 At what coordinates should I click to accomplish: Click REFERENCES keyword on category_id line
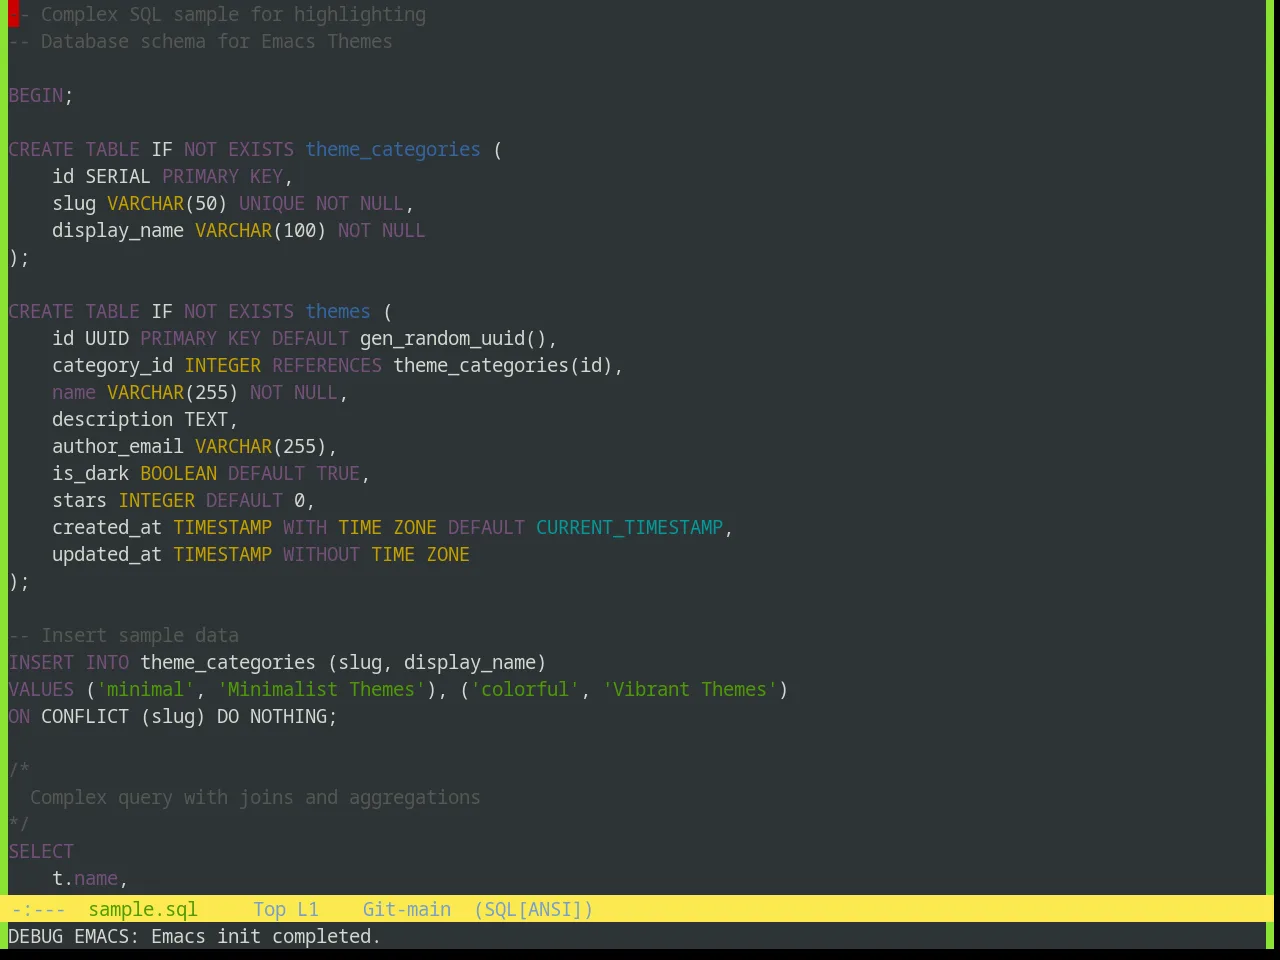(x=327, y=365)
